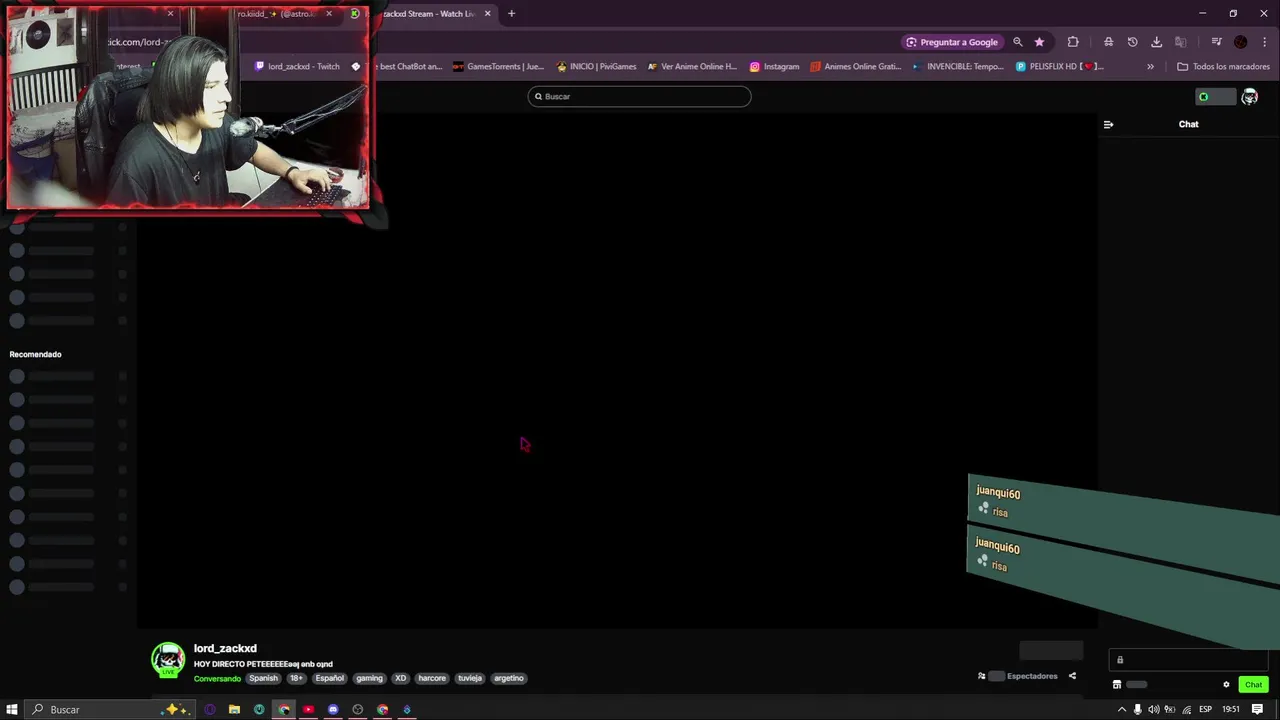The width and height of the screenshot is (1280, 720).
Task: Bookmark this page with the star icon
Action: (1039, 42)
